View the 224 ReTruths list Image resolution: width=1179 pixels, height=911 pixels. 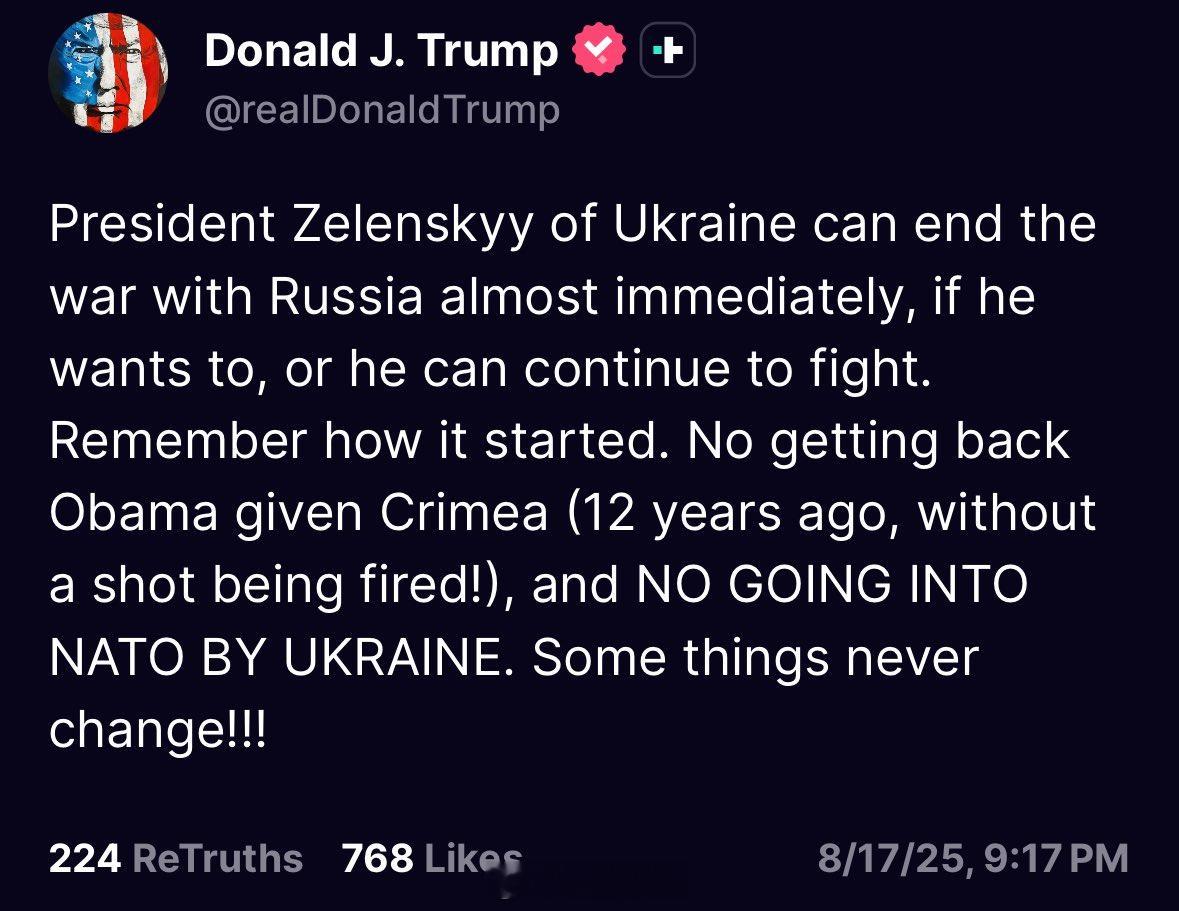(x=176, y=858)
